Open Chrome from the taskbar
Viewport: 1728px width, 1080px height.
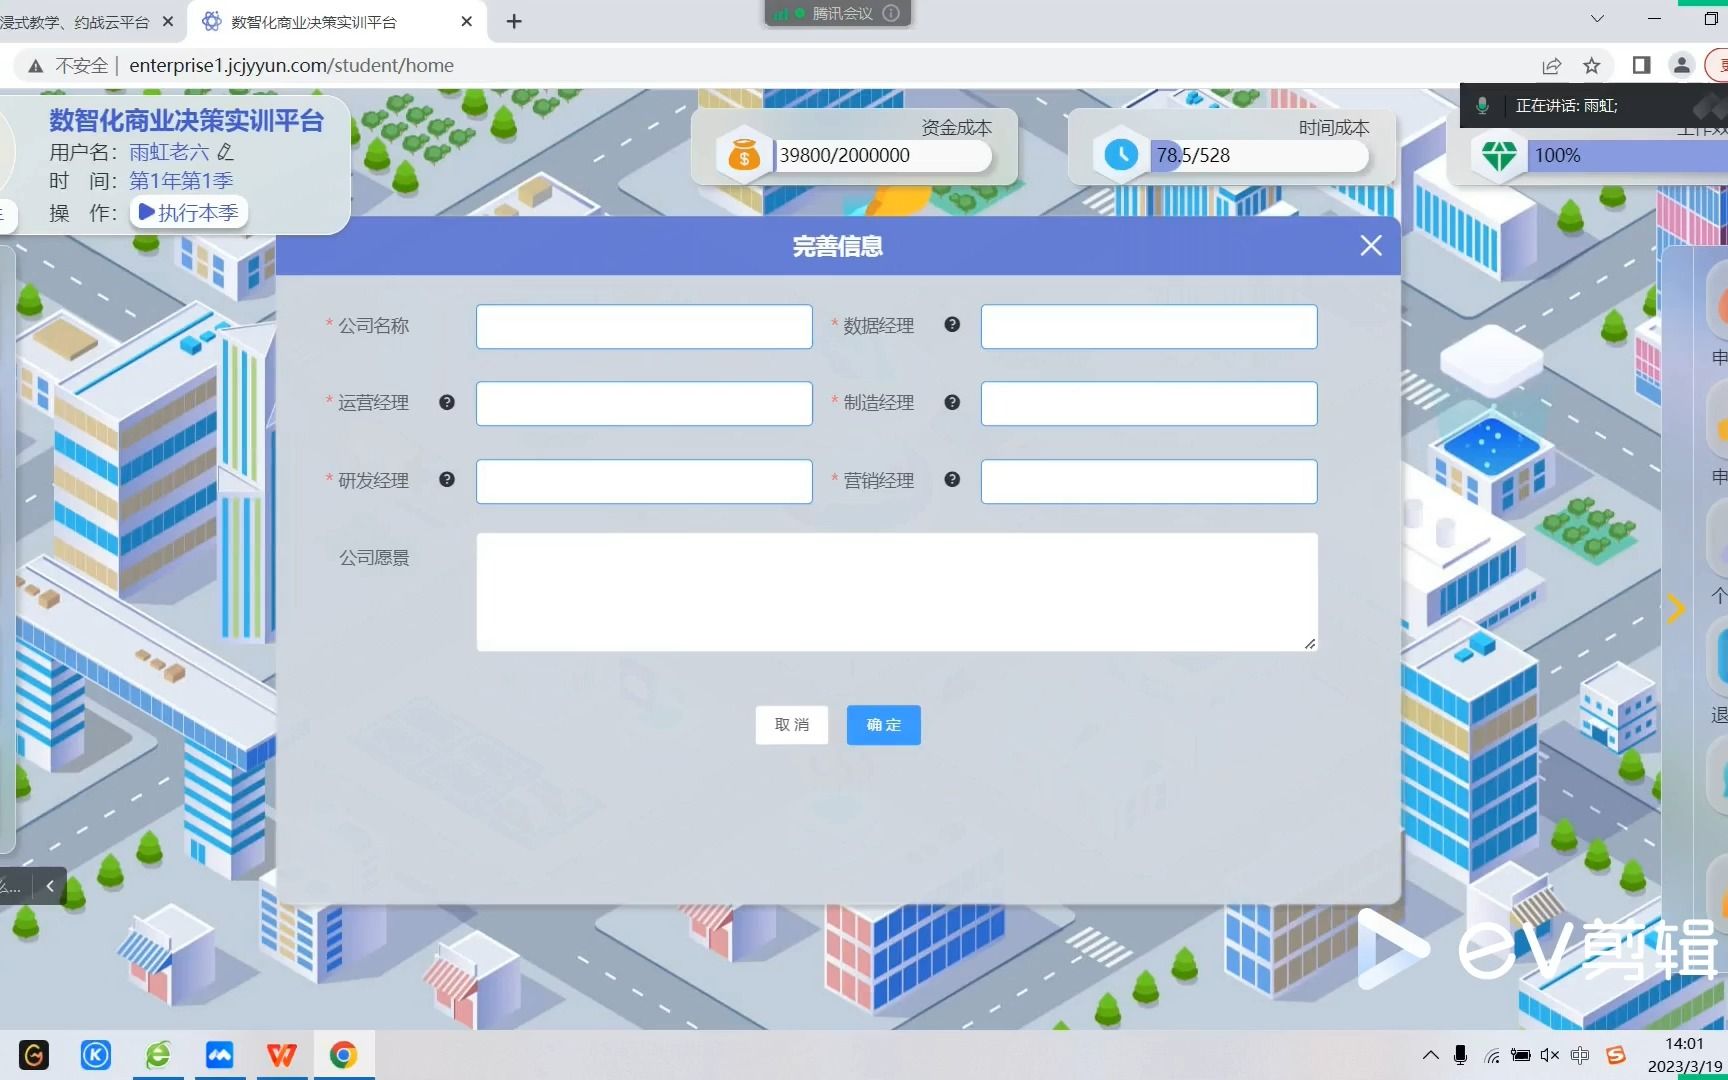(x=344, y=1055)
